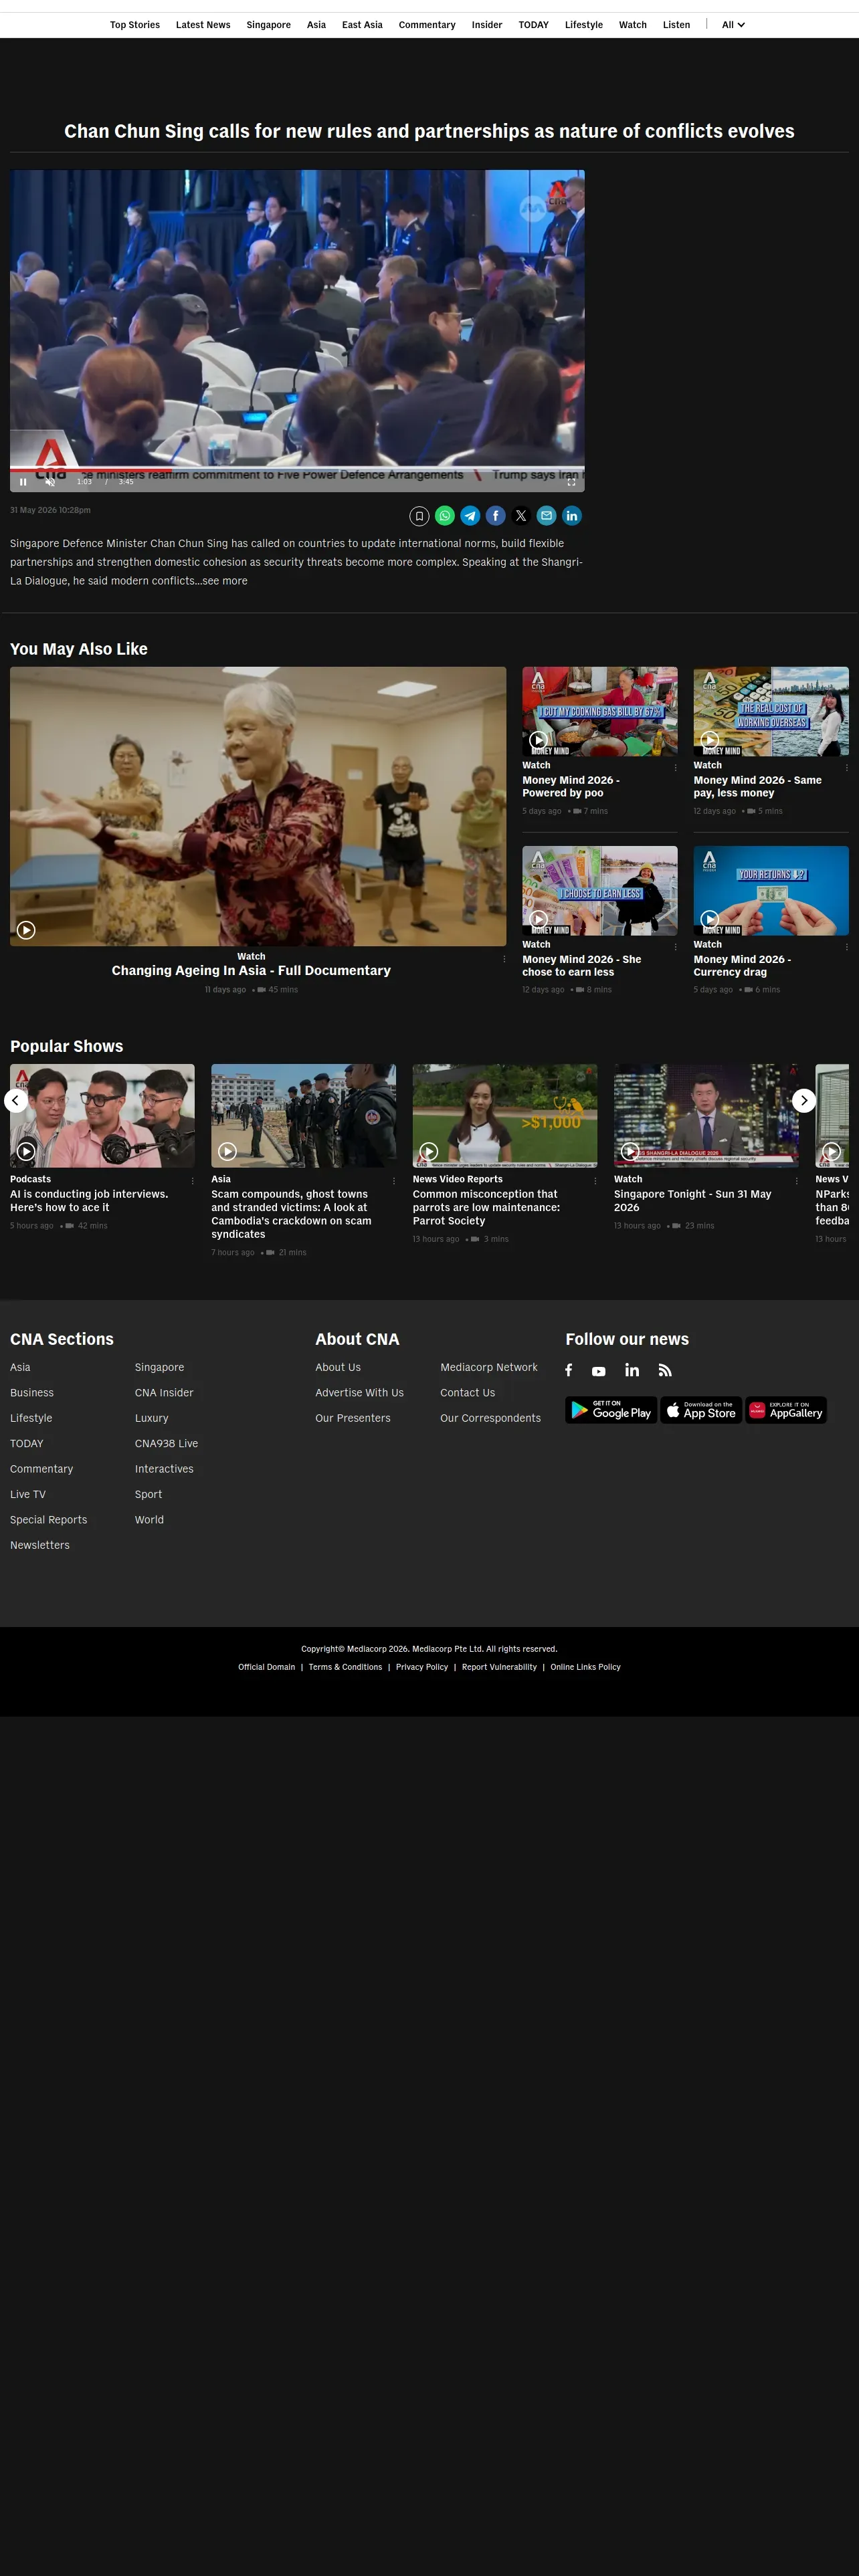Share the video on Facebook icon
Screen dimensions: 859x2576
point(496,516)
